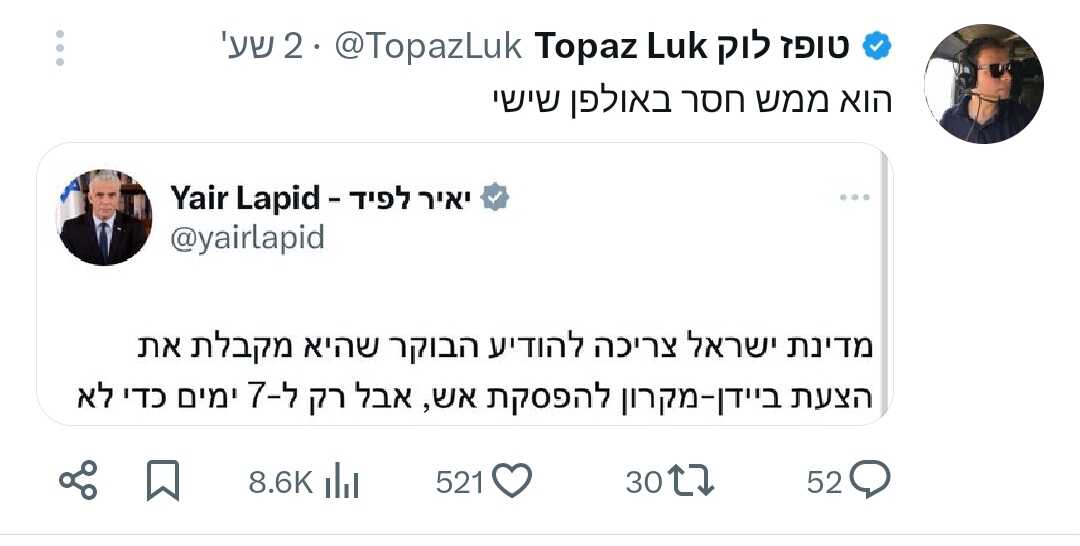Screen dimensions: 1080x546
Task: Click the 521 likes count
Action: (x=460, y=483)
